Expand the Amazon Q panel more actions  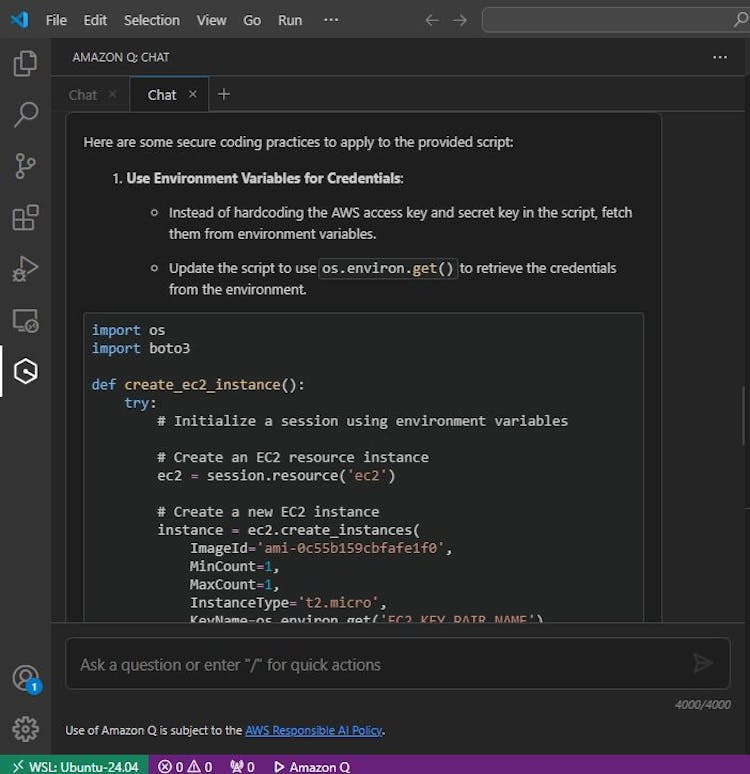719,57
